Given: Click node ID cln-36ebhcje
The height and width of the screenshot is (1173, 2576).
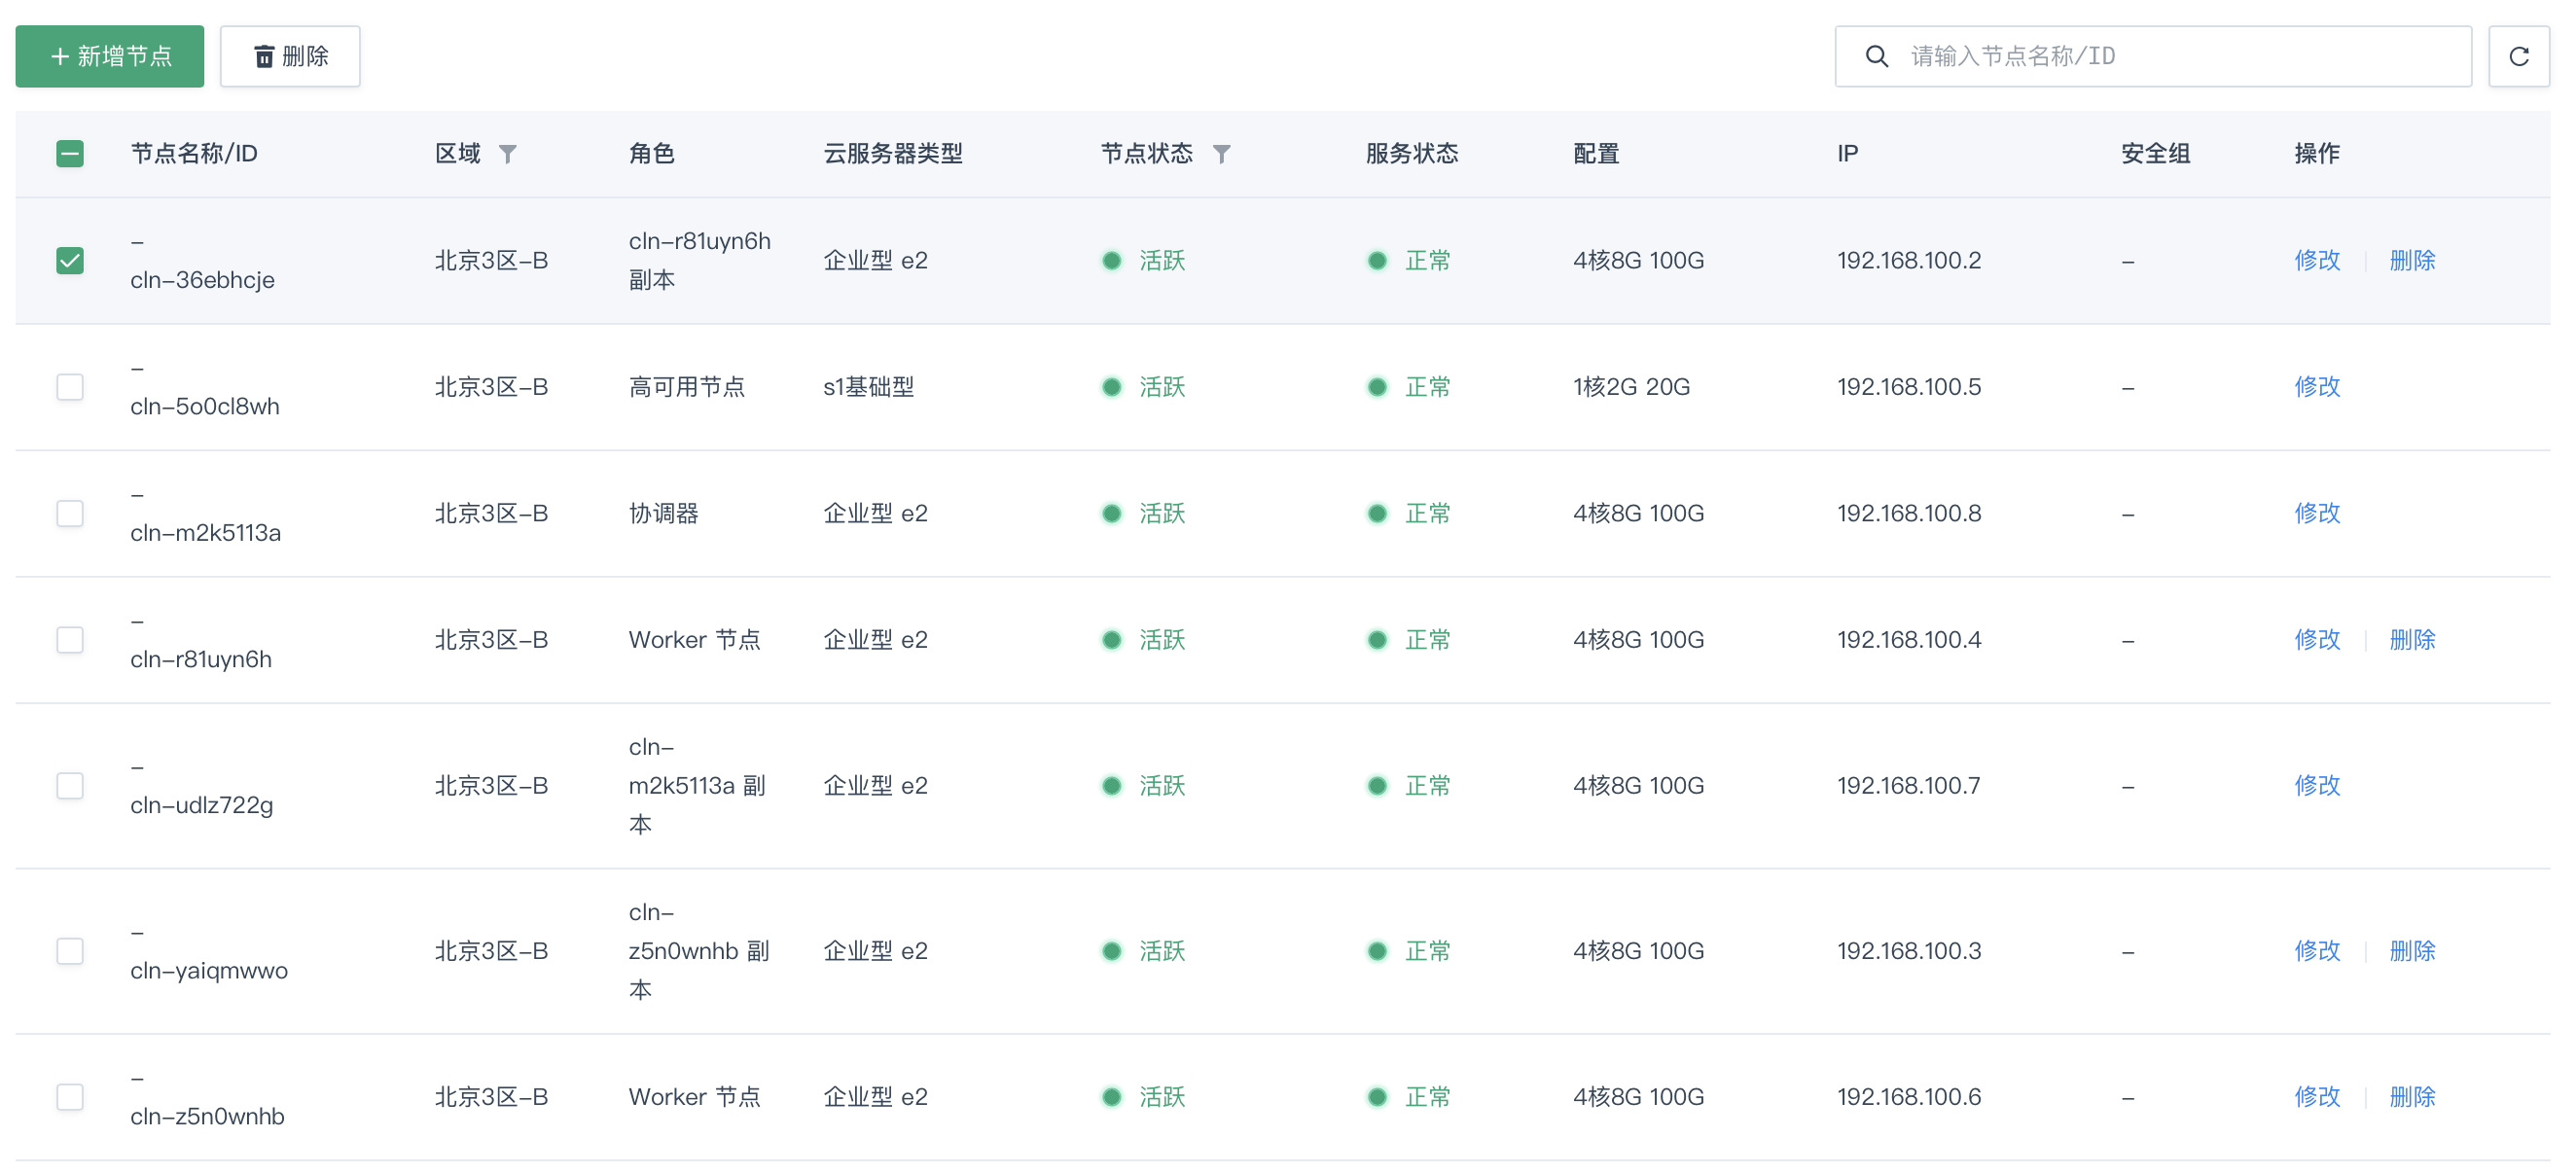Looking at the screenshot, I should [202, 280].
